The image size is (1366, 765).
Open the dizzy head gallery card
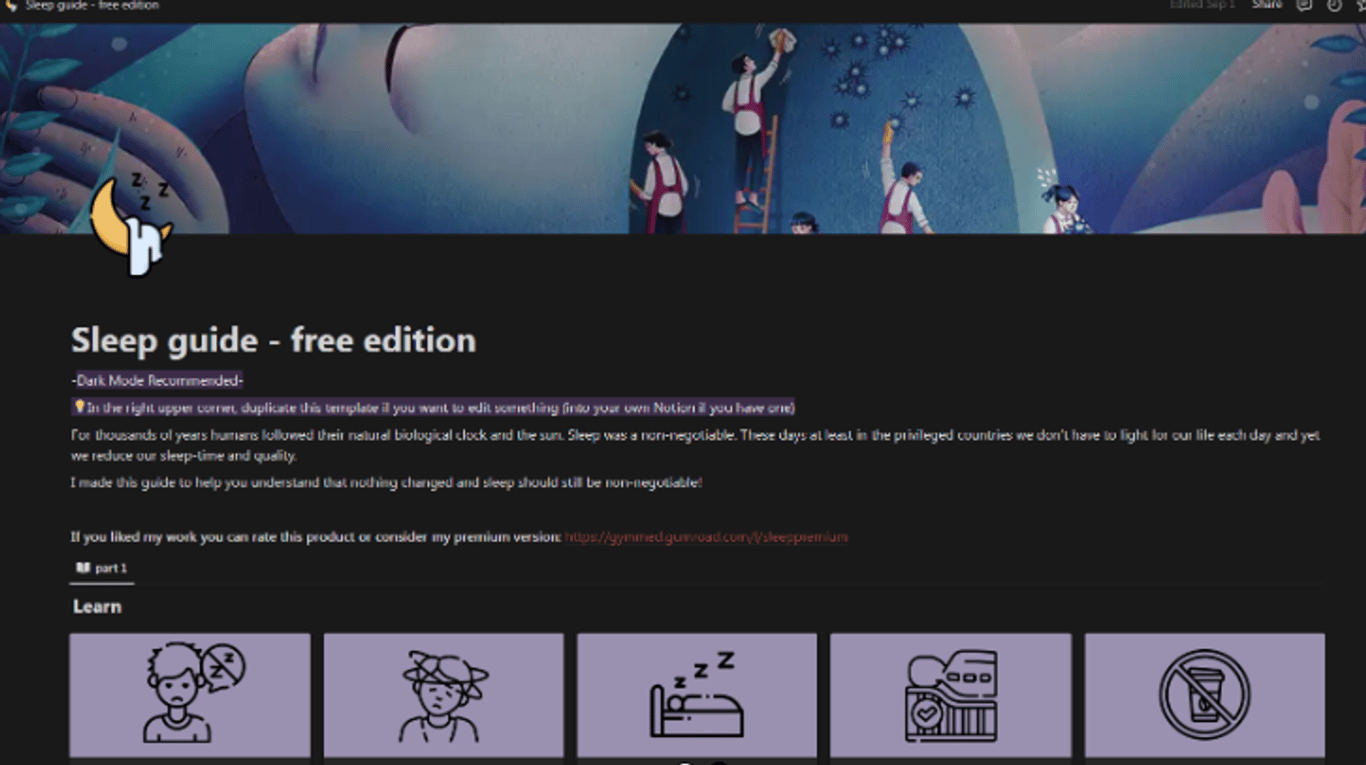tap(443, 695)
